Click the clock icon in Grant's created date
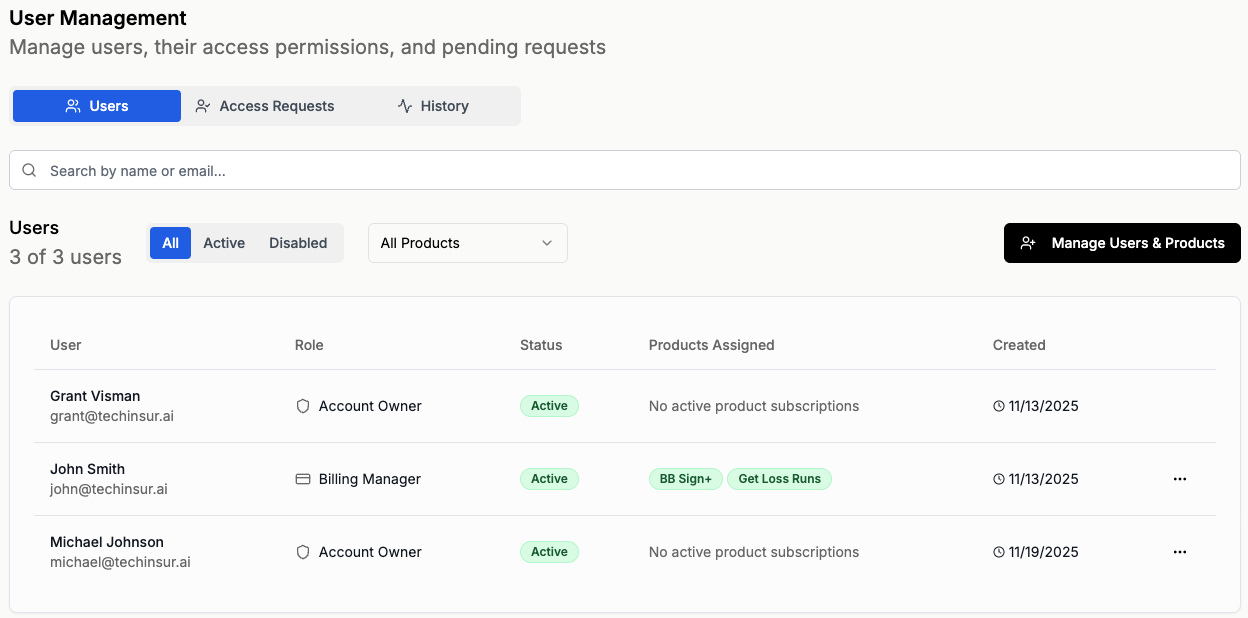The width and height of the screenshot is (1248, 618). pyautogui.click(x=998, y=406)
